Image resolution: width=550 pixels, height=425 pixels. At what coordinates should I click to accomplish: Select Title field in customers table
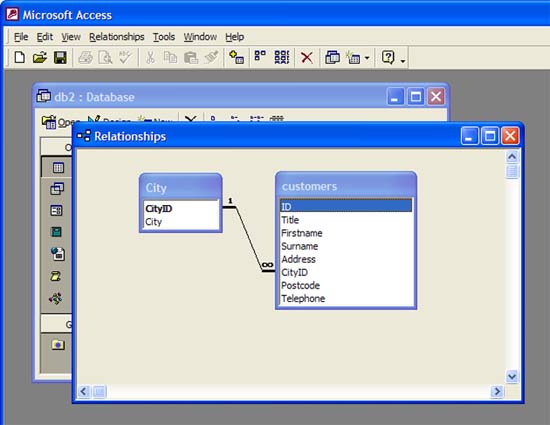coord(346,220)
